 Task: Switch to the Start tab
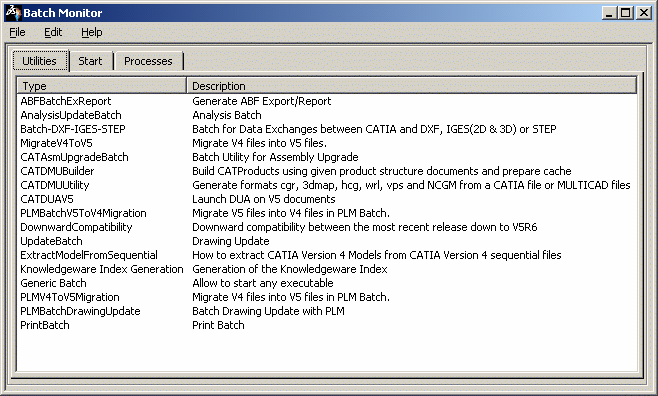[x=90, y=61]
